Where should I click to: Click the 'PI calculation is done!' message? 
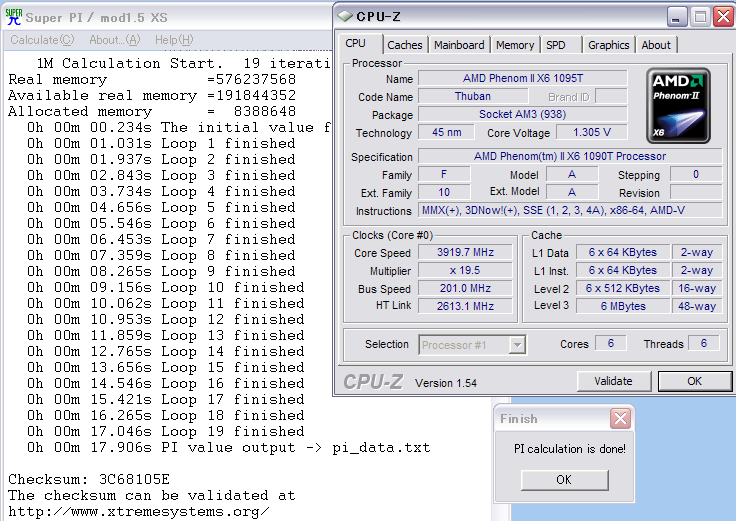pos(569,449)
